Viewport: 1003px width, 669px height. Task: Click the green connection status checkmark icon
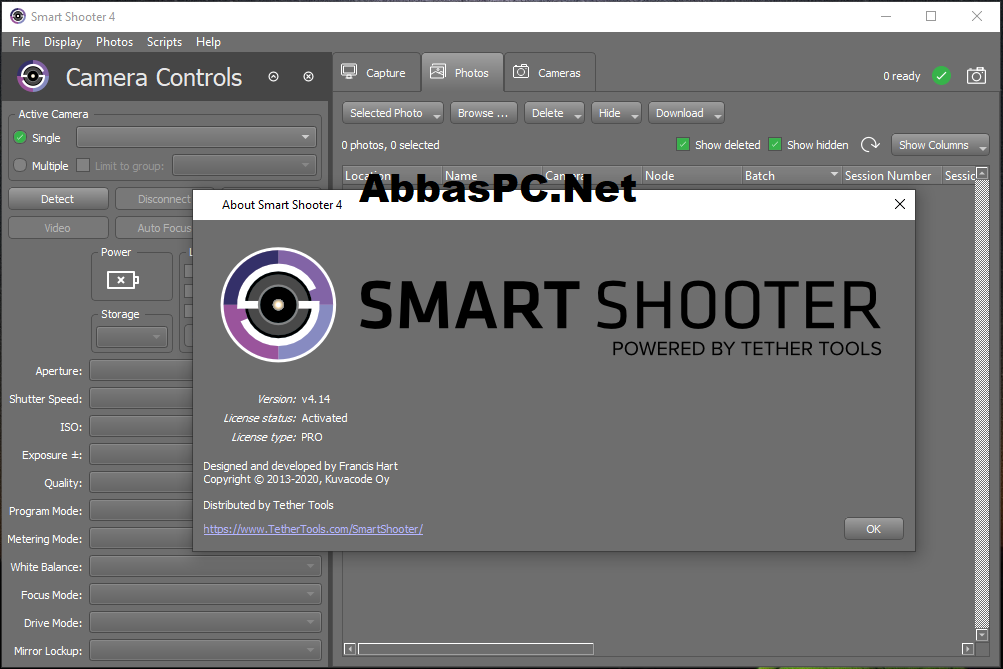click(941, 76)
